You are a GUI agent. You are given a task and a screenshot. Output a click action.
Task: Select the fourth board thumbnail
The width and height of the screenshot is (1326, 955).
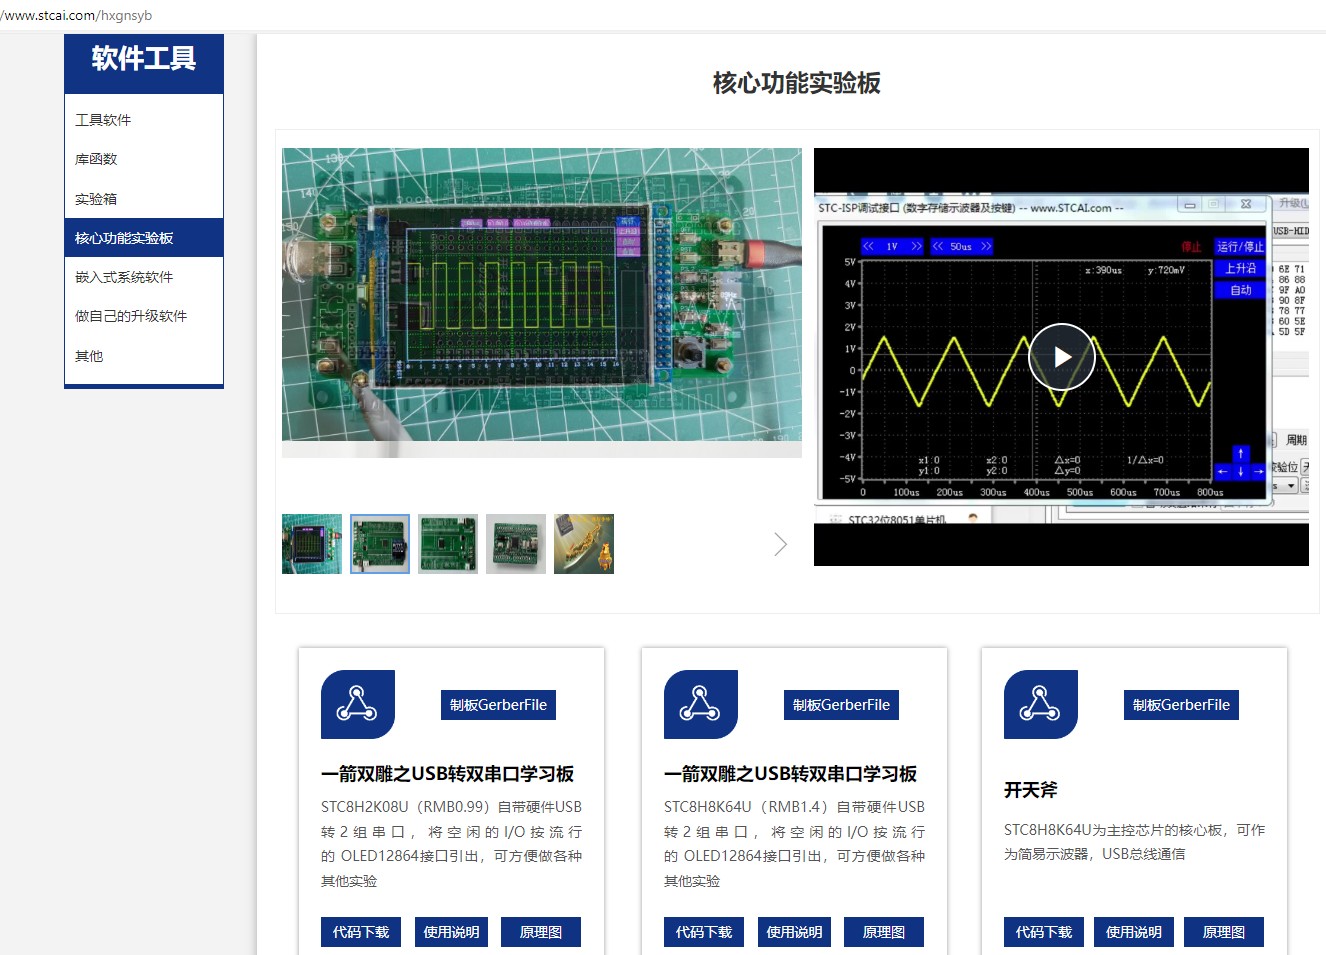(516, 544)
